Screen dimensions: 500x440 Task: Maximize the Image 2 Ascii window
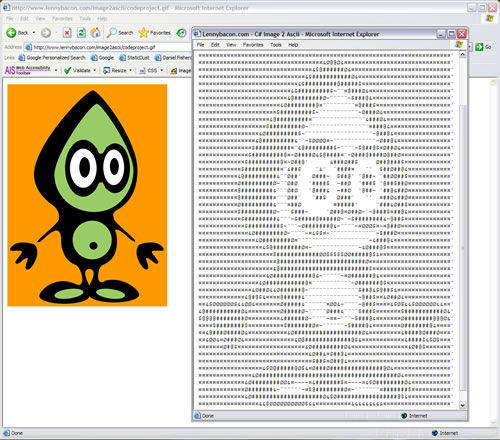[451, 34]
